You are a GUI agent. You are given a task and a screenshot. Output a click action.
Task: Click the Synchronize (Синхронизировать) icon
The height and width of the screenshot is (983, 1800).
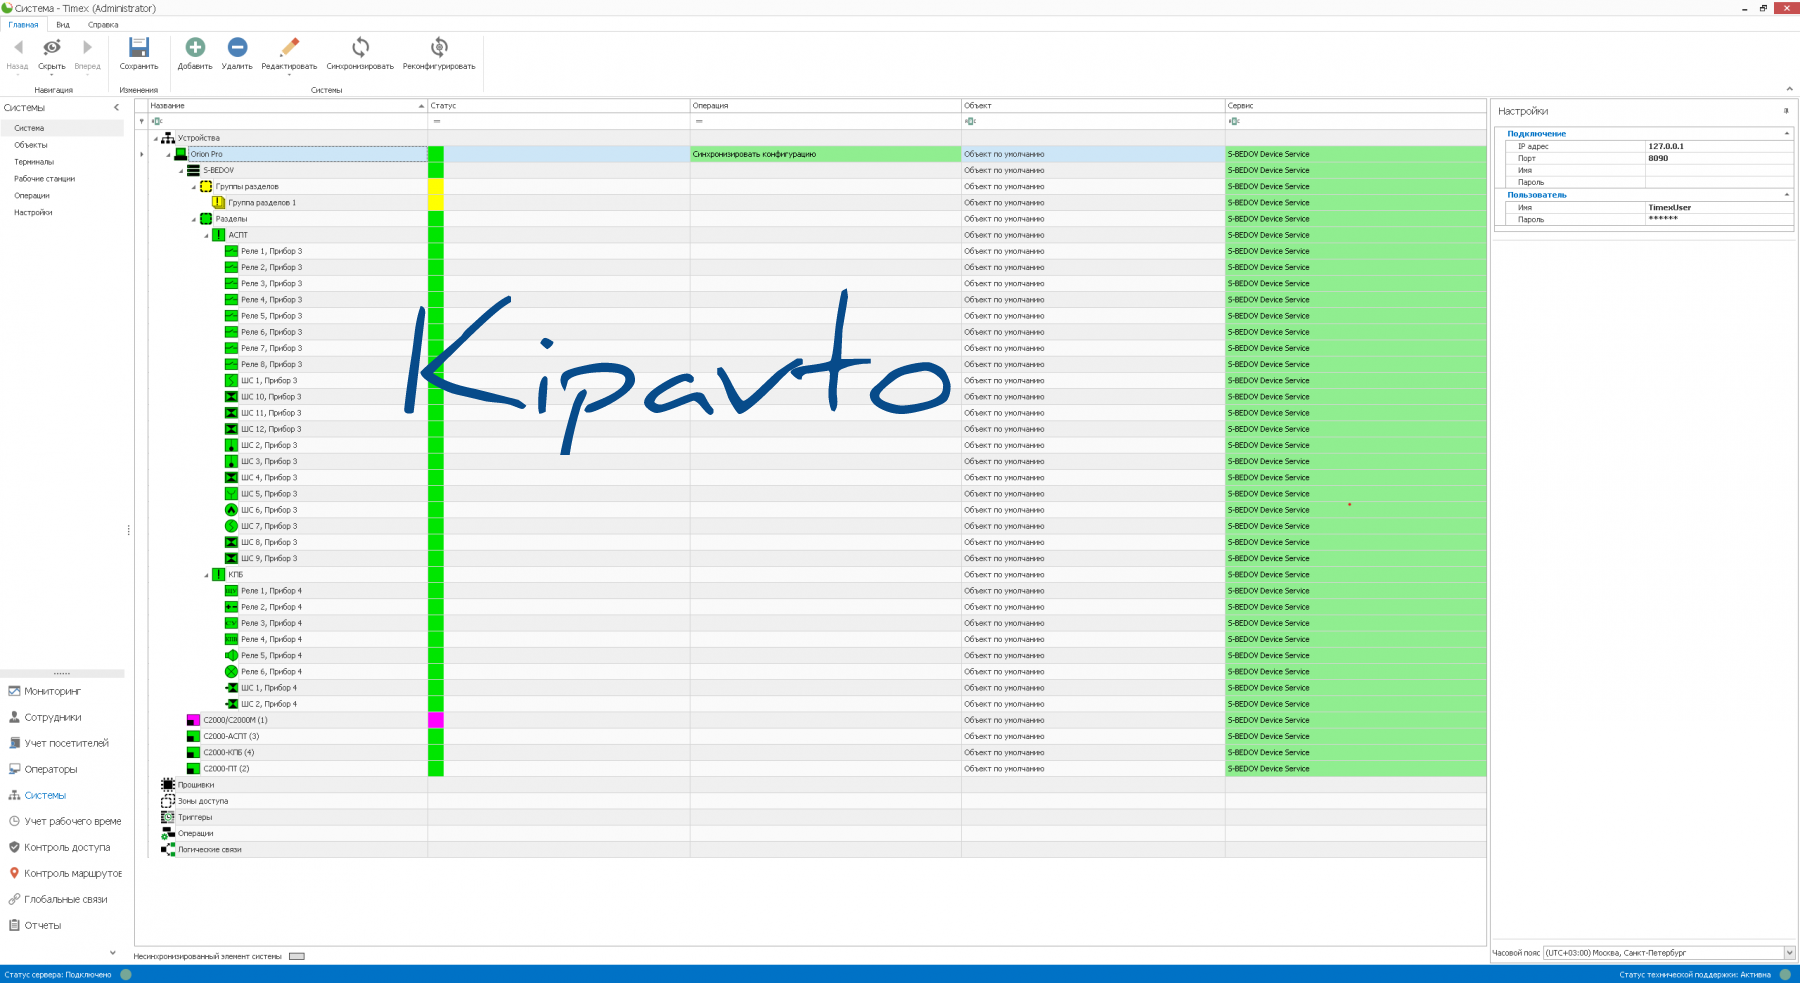point(360,48)
